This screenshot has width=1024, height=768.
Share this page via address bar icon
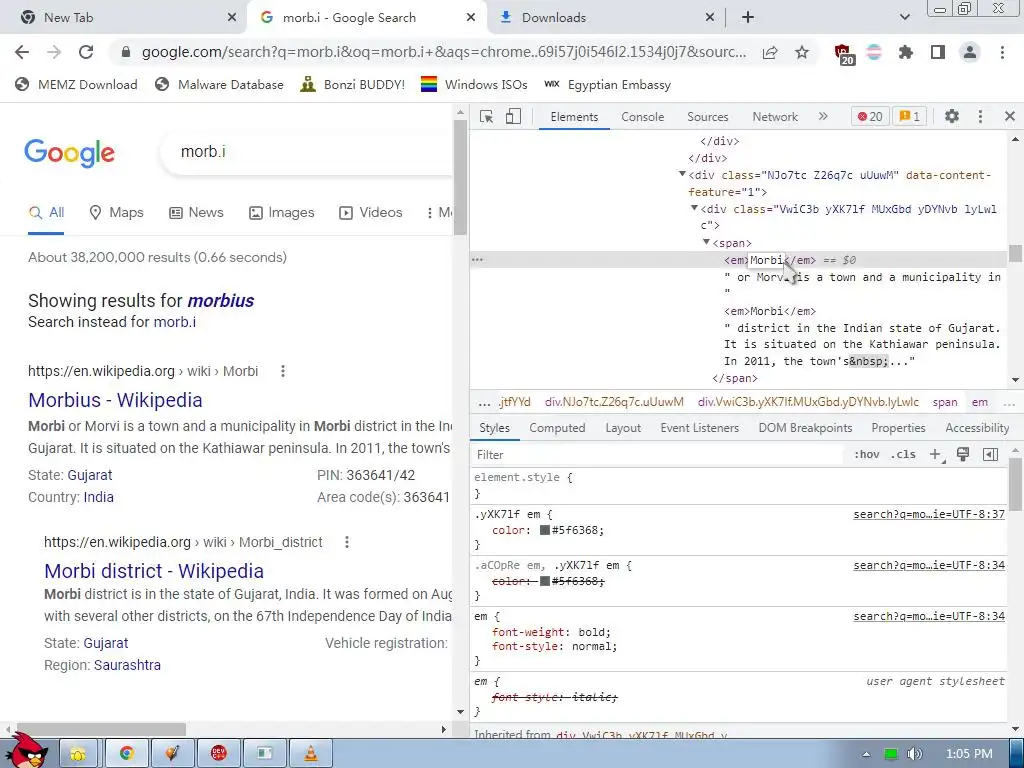[x=770, y=52]
